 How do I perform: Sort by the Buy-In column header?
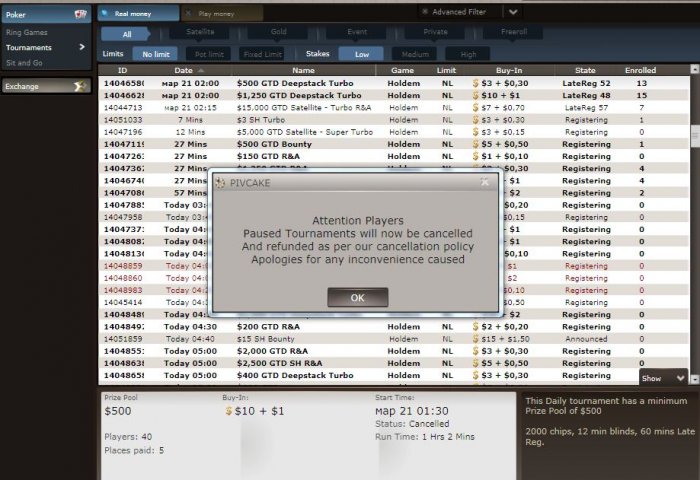tap(509, 70)
